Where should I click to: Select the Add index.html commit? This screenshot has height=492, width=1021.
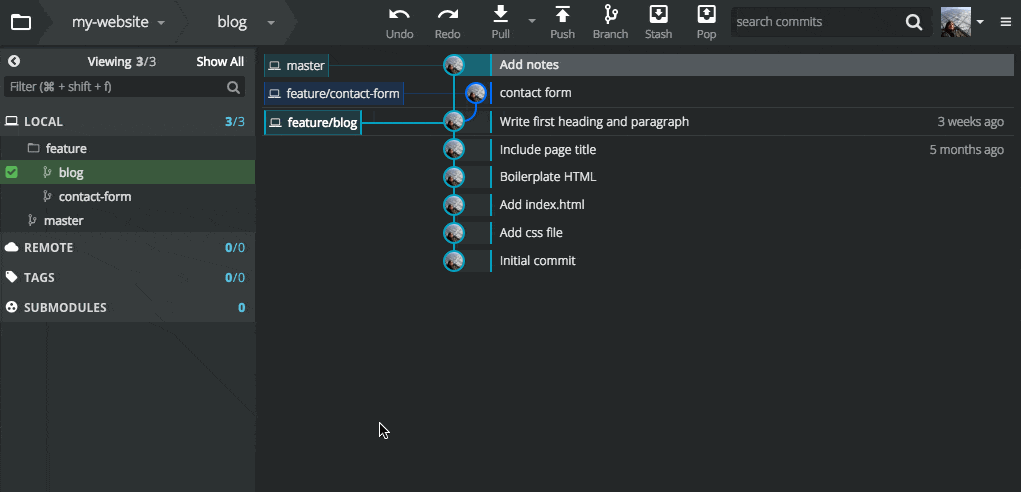point(542,205)
